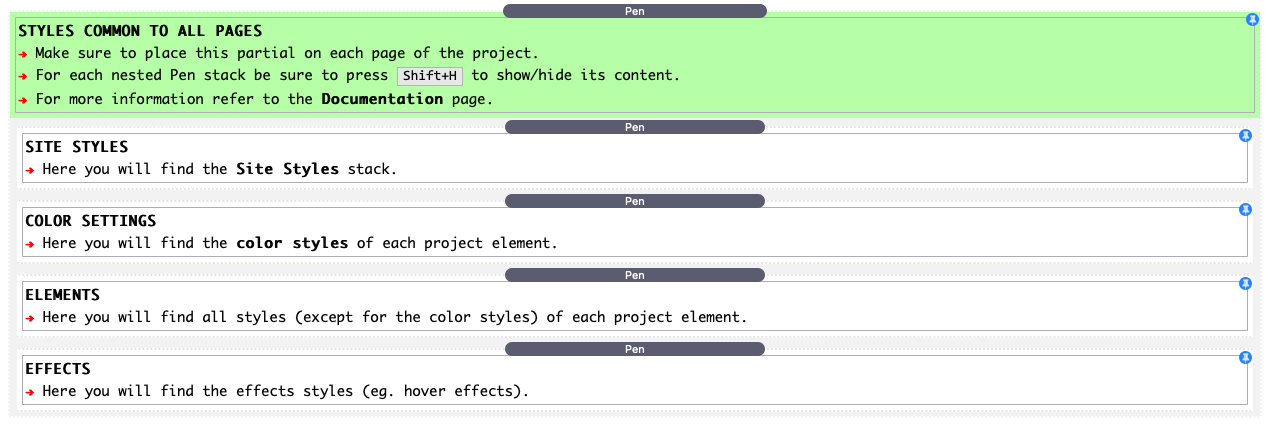Click the ELEMENTS heading
This screenshot has width=1271, height=428.
pyautogui.click(x=62, y=295)
